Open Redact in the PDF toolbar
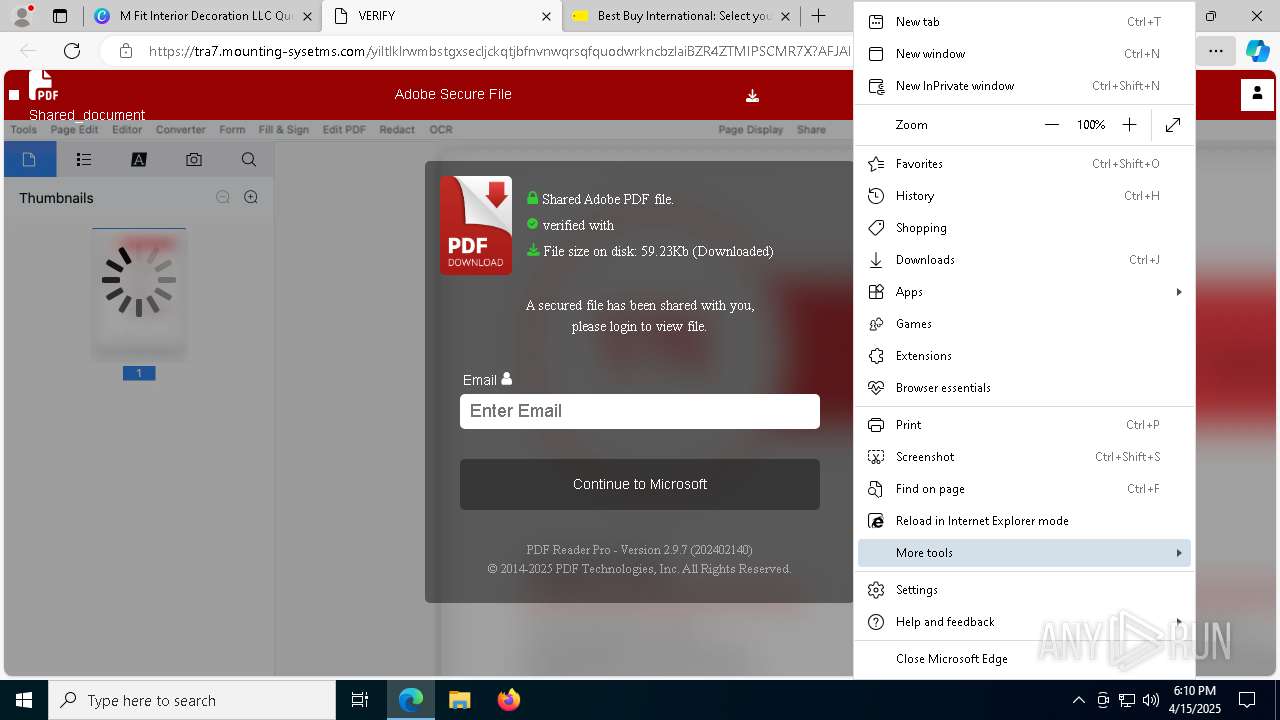1280x720 pixels. coord(397,130)
